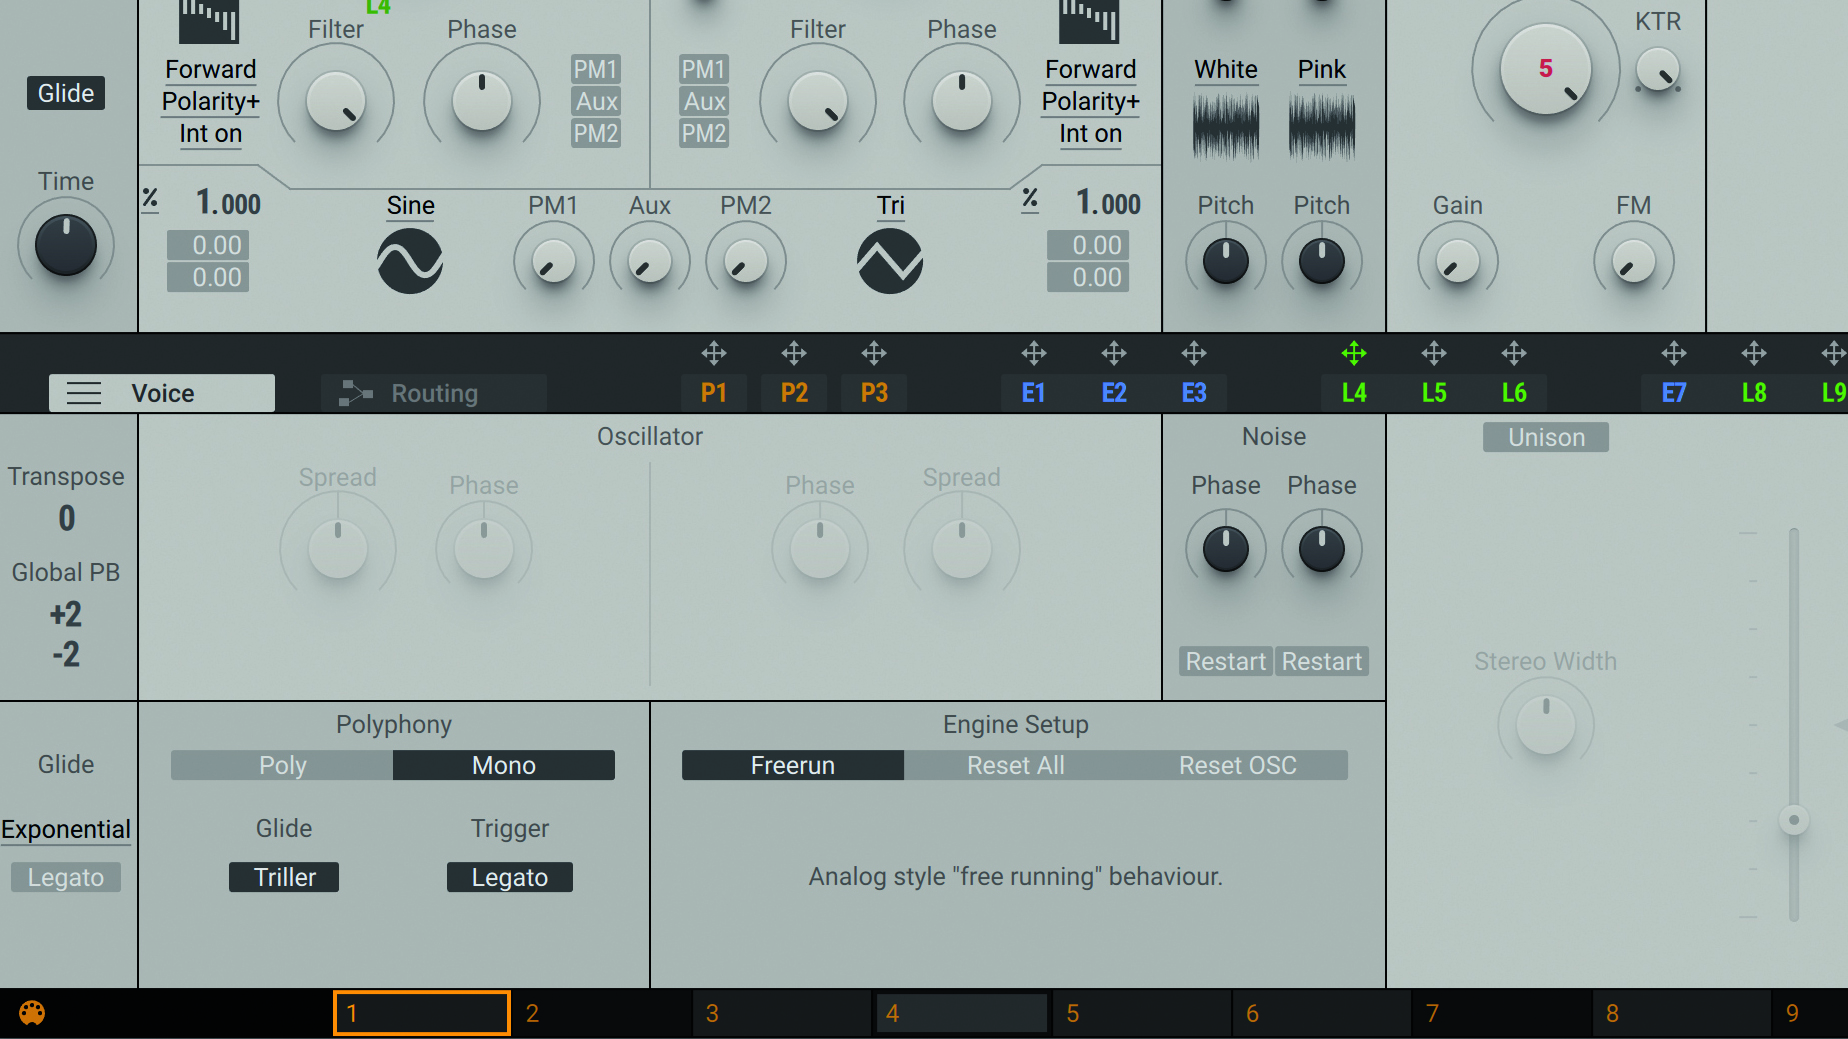Grab the green drag handle above L4
The width and height of the screenshot is (1848, 1039).
pyautogui.click(x=1354, y=353)
